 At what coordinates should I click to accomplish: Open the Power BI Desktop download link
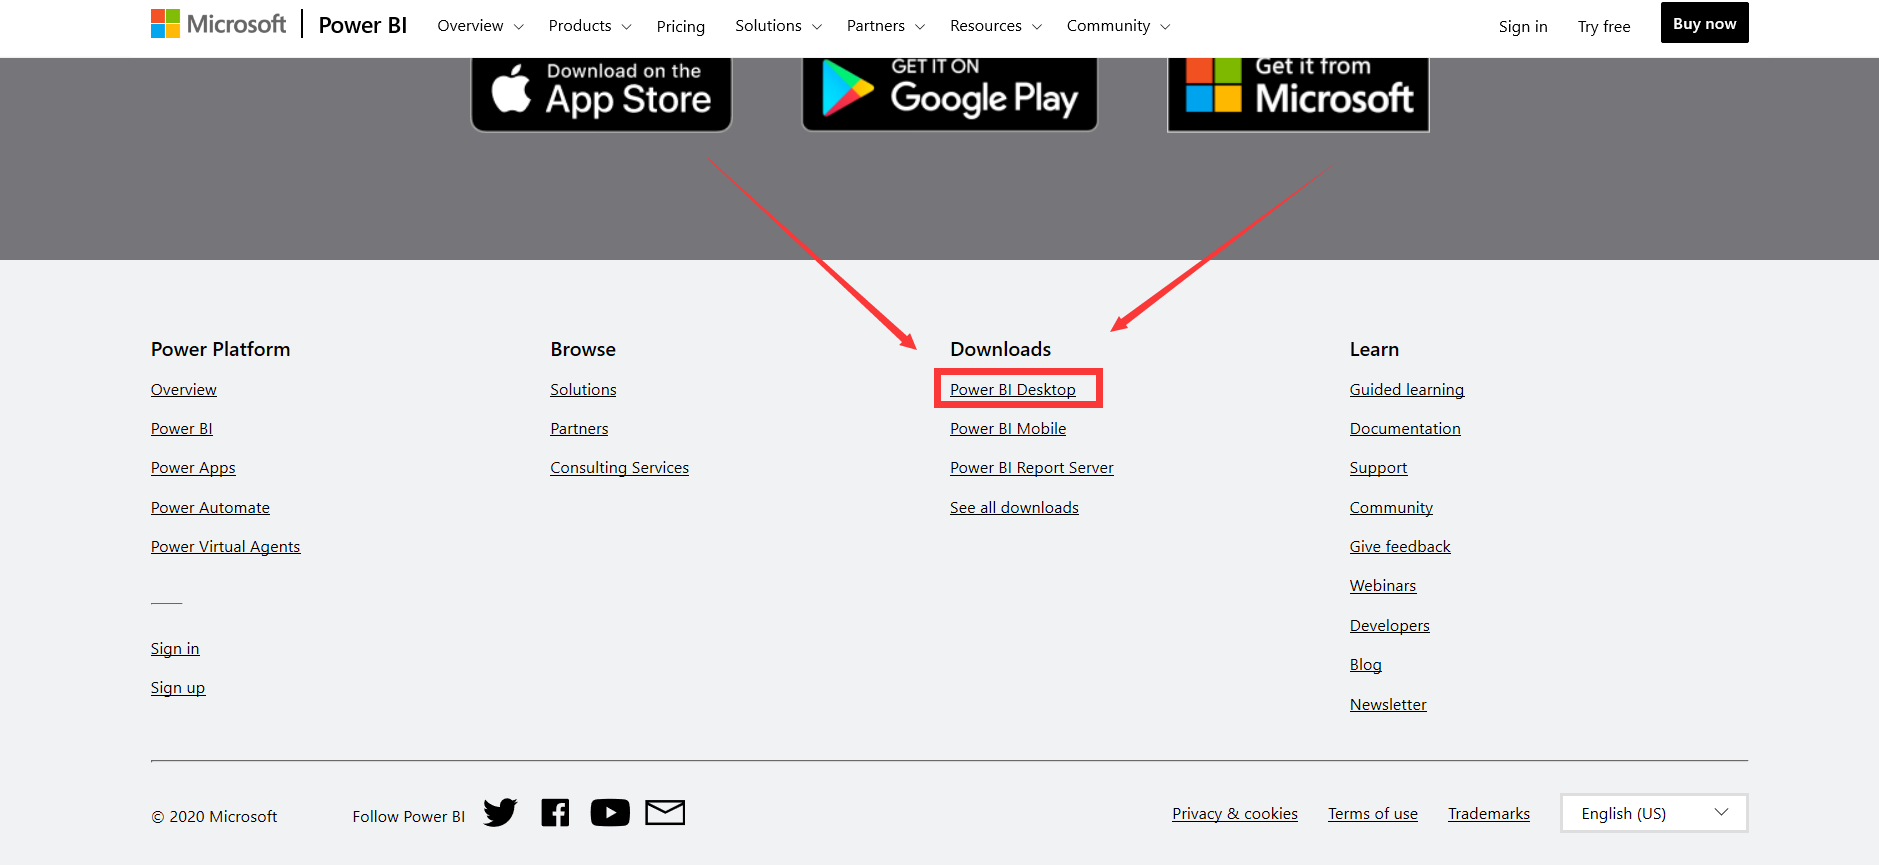[x=1013, y=389]
